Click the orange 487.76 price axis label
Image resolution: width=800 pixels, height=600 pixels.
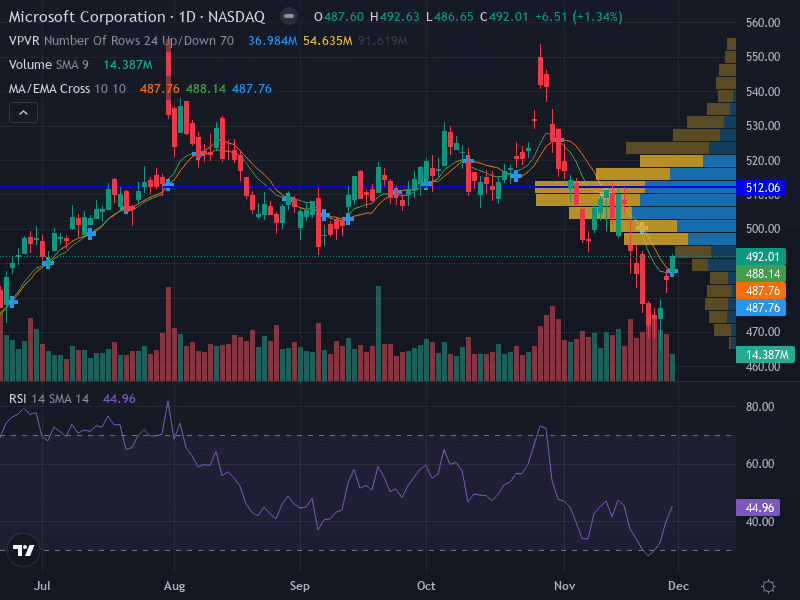762,291
